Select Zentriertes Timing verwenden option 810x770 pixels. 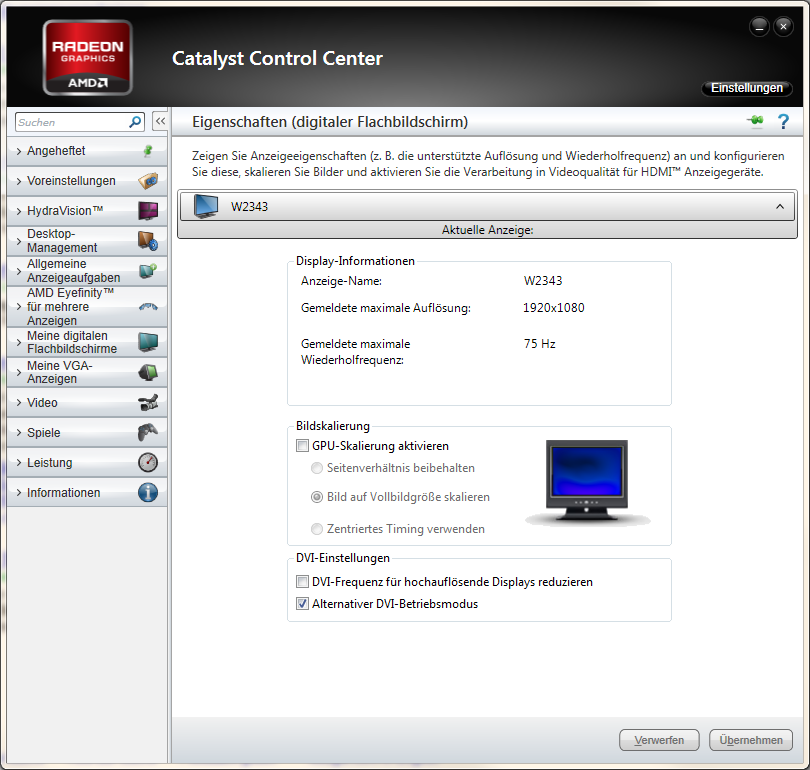pos(317,529)
